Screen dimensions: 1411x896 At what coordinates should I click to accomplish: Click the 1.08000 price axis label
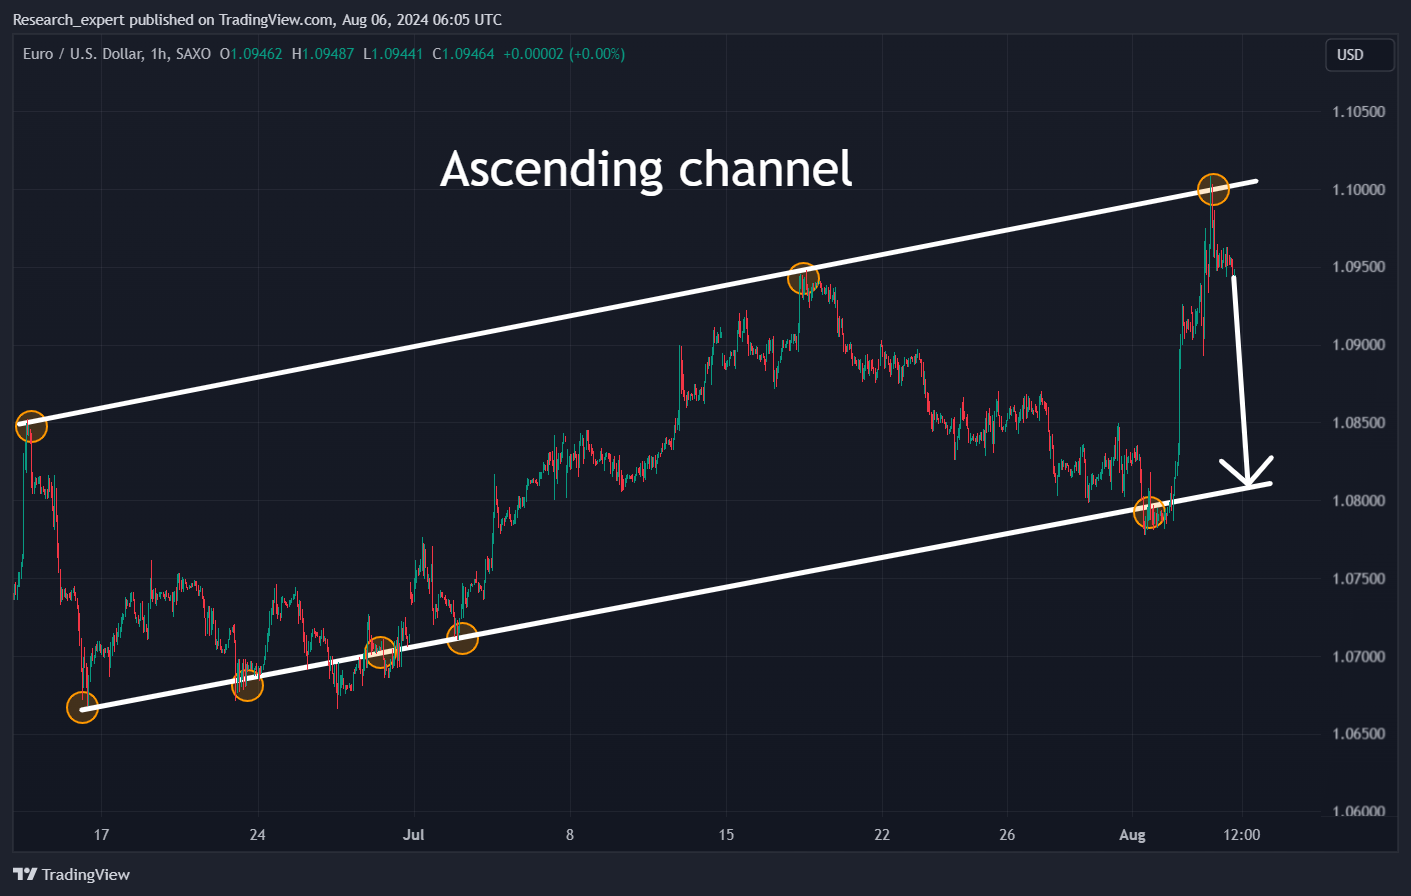(x=1359, y=501)
